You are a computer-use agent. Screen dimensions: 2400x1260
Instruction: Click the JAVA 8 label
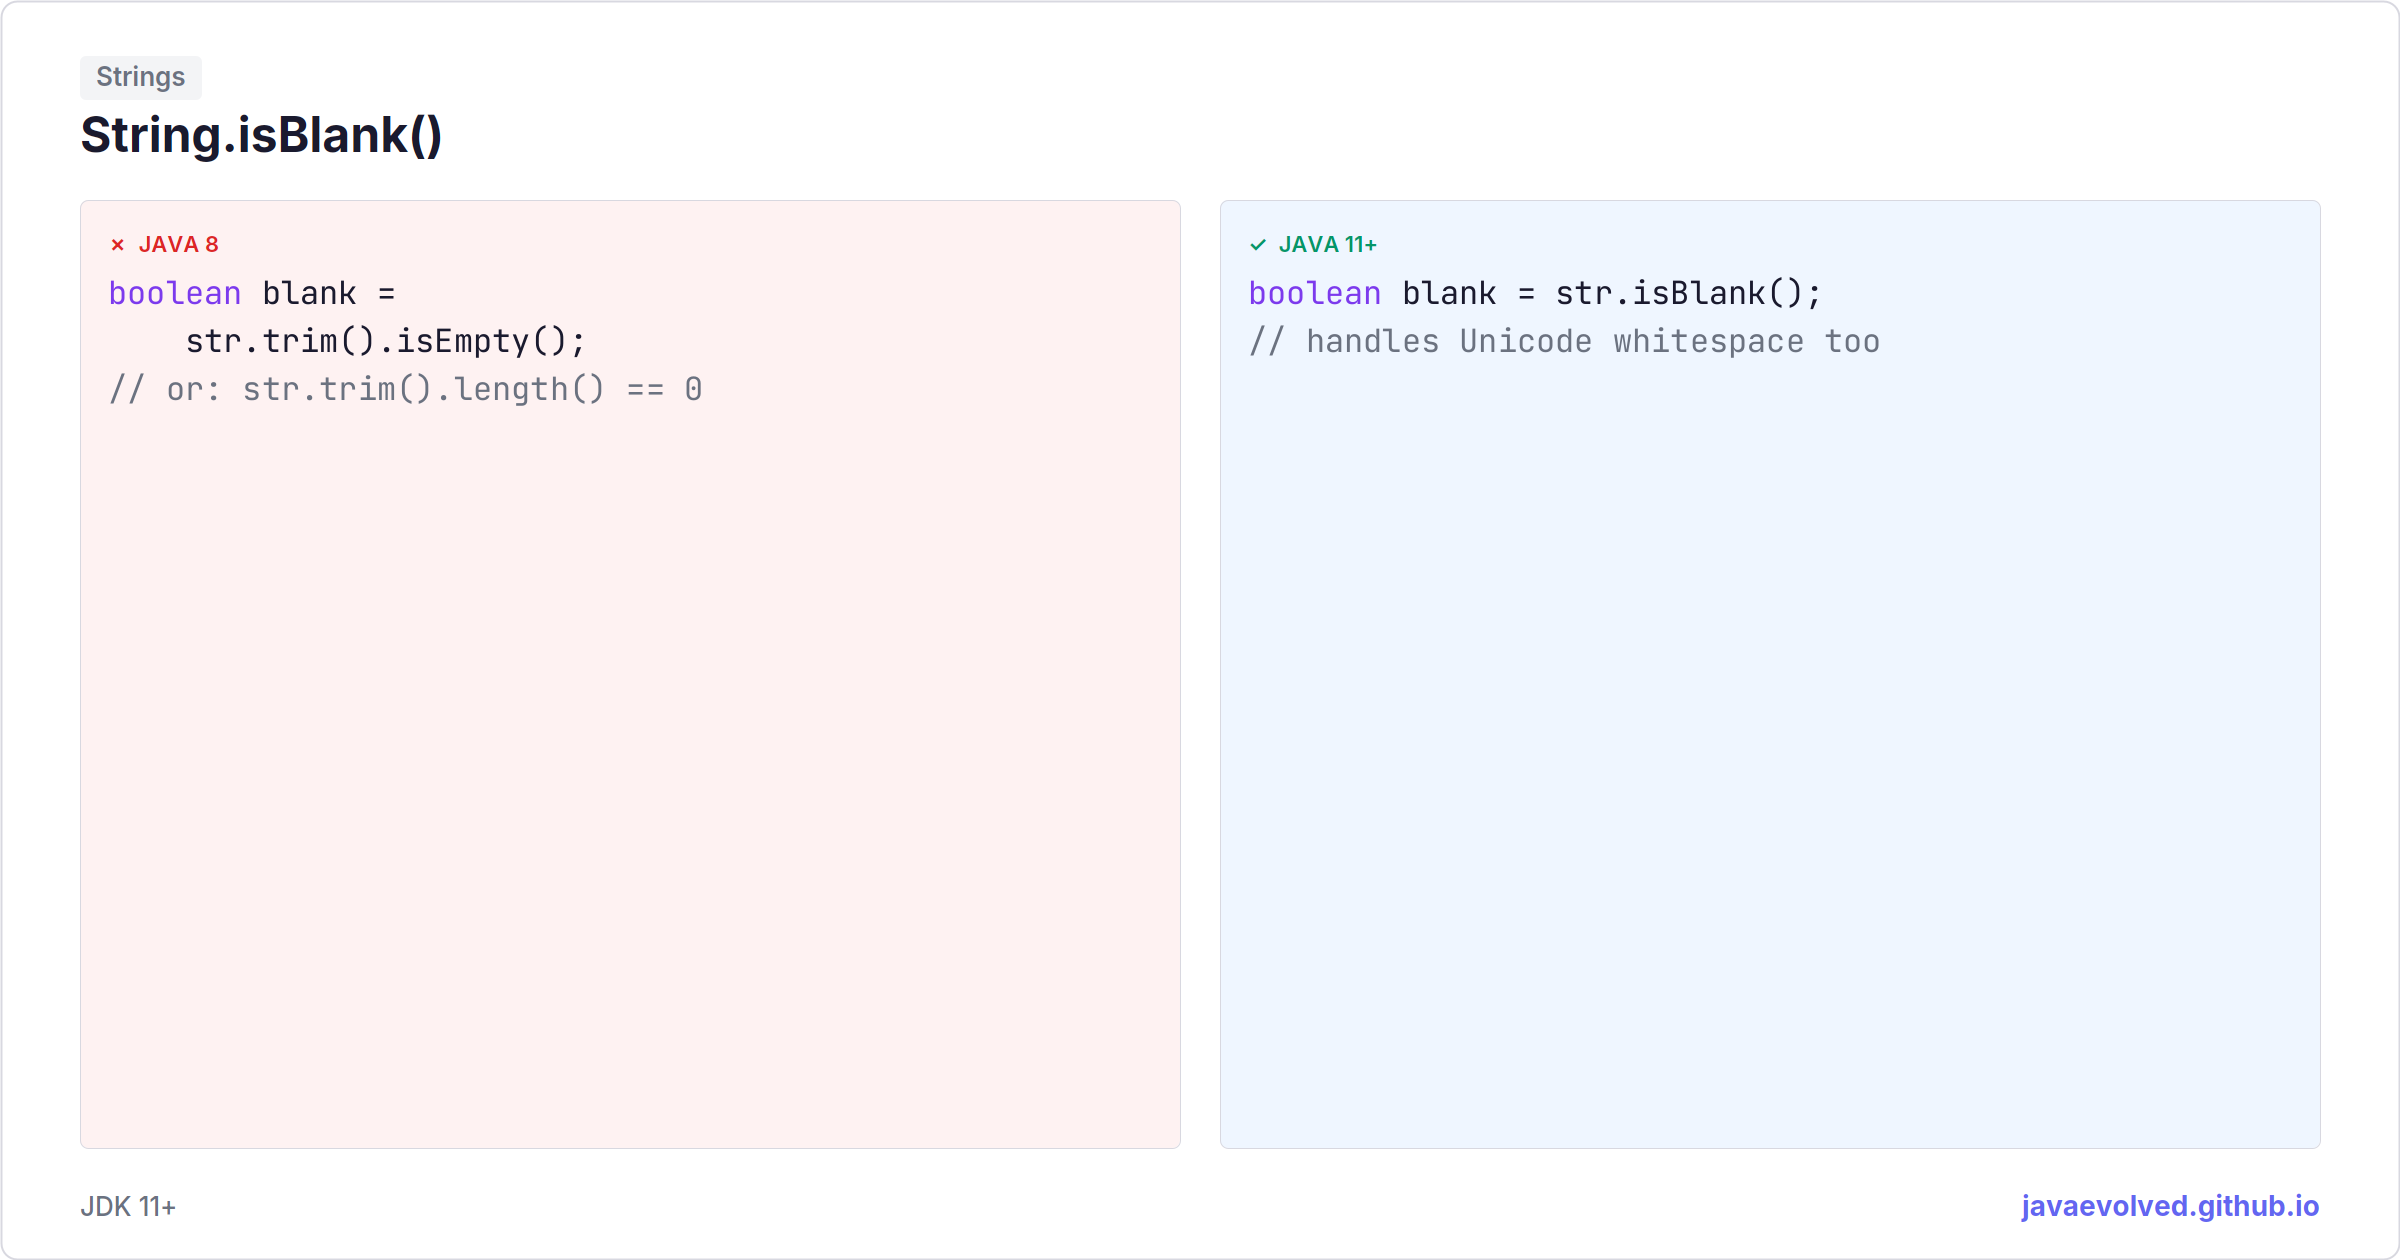[178, 245]
